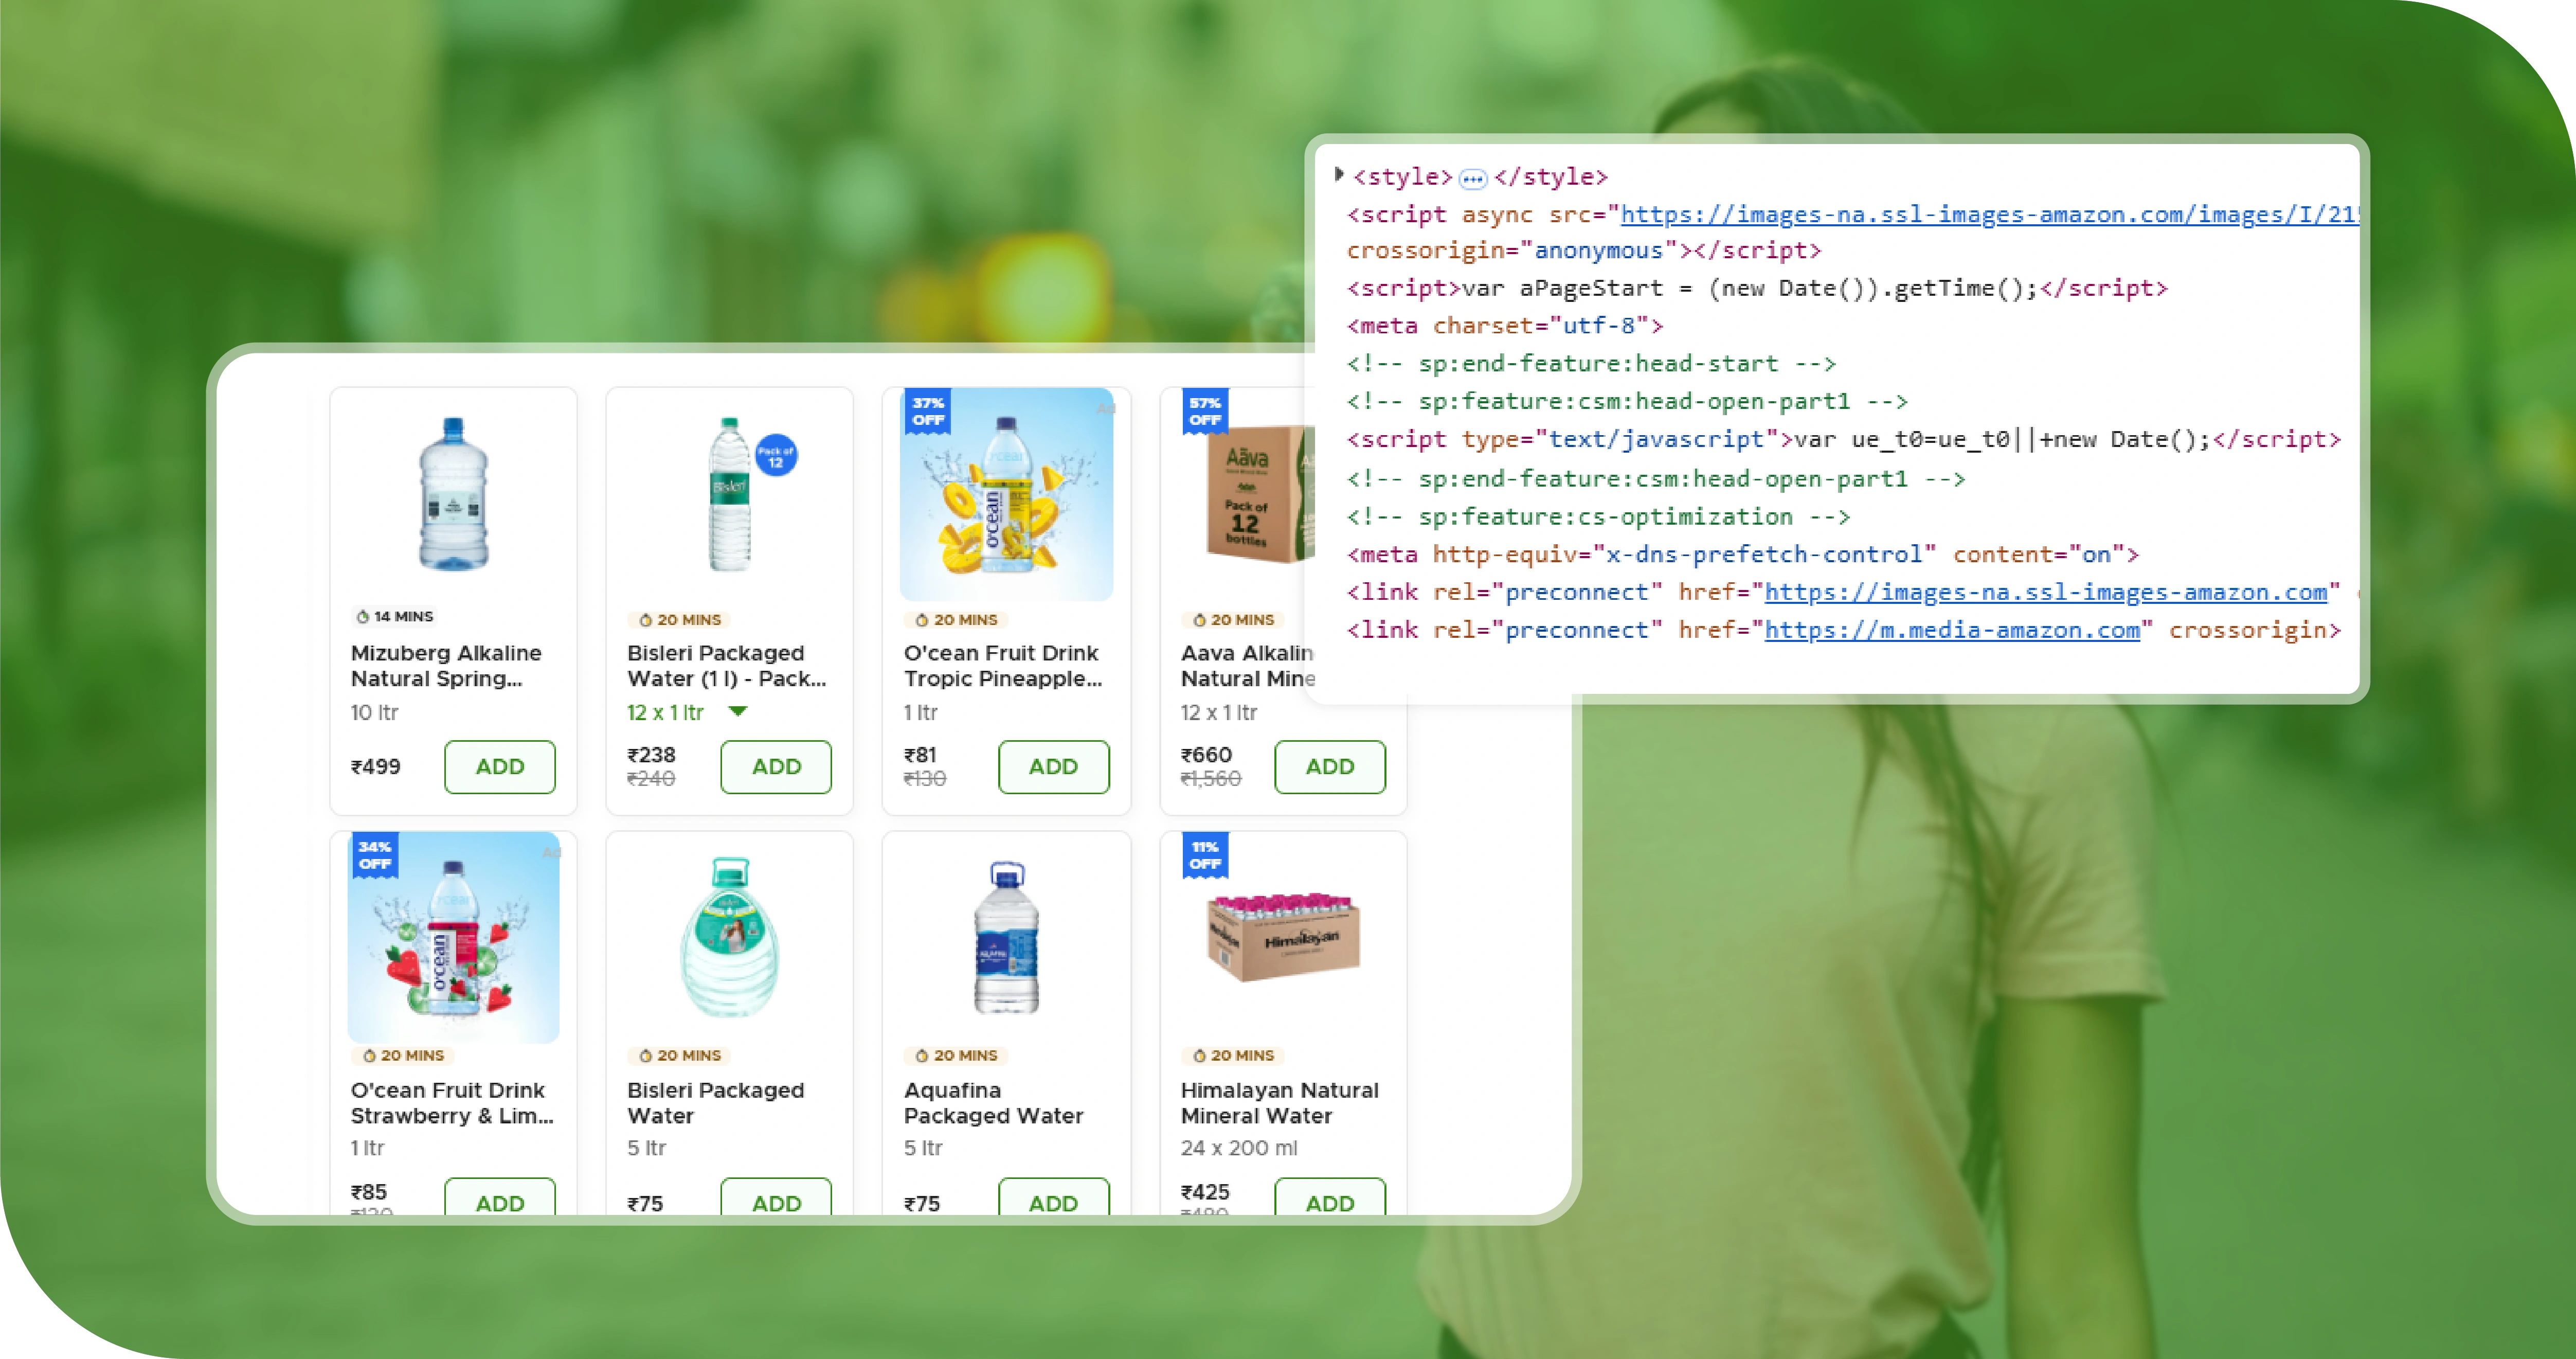2576x1359 pixels.
Task: Click the 10 ltr quantity text
Action: 374,712
